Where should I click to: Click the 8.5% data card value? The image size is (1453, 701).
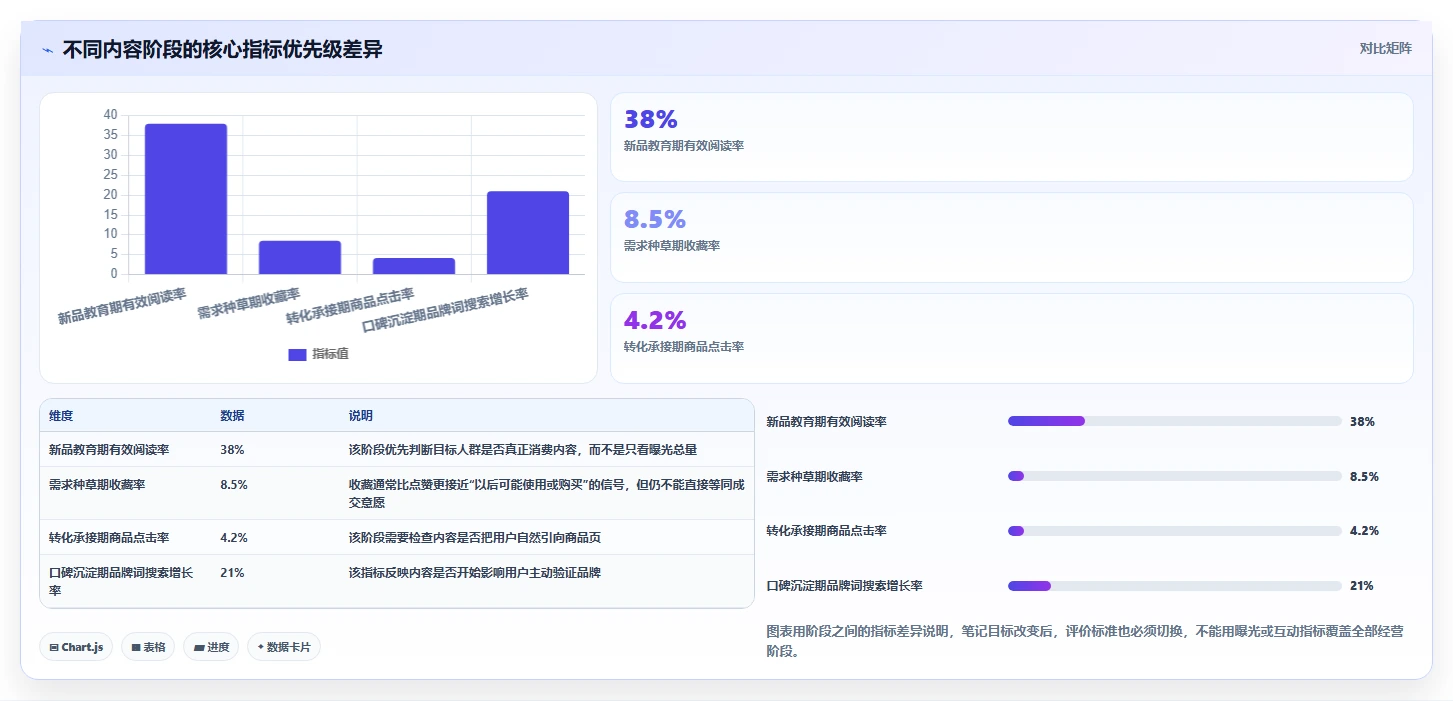point(655,219)
